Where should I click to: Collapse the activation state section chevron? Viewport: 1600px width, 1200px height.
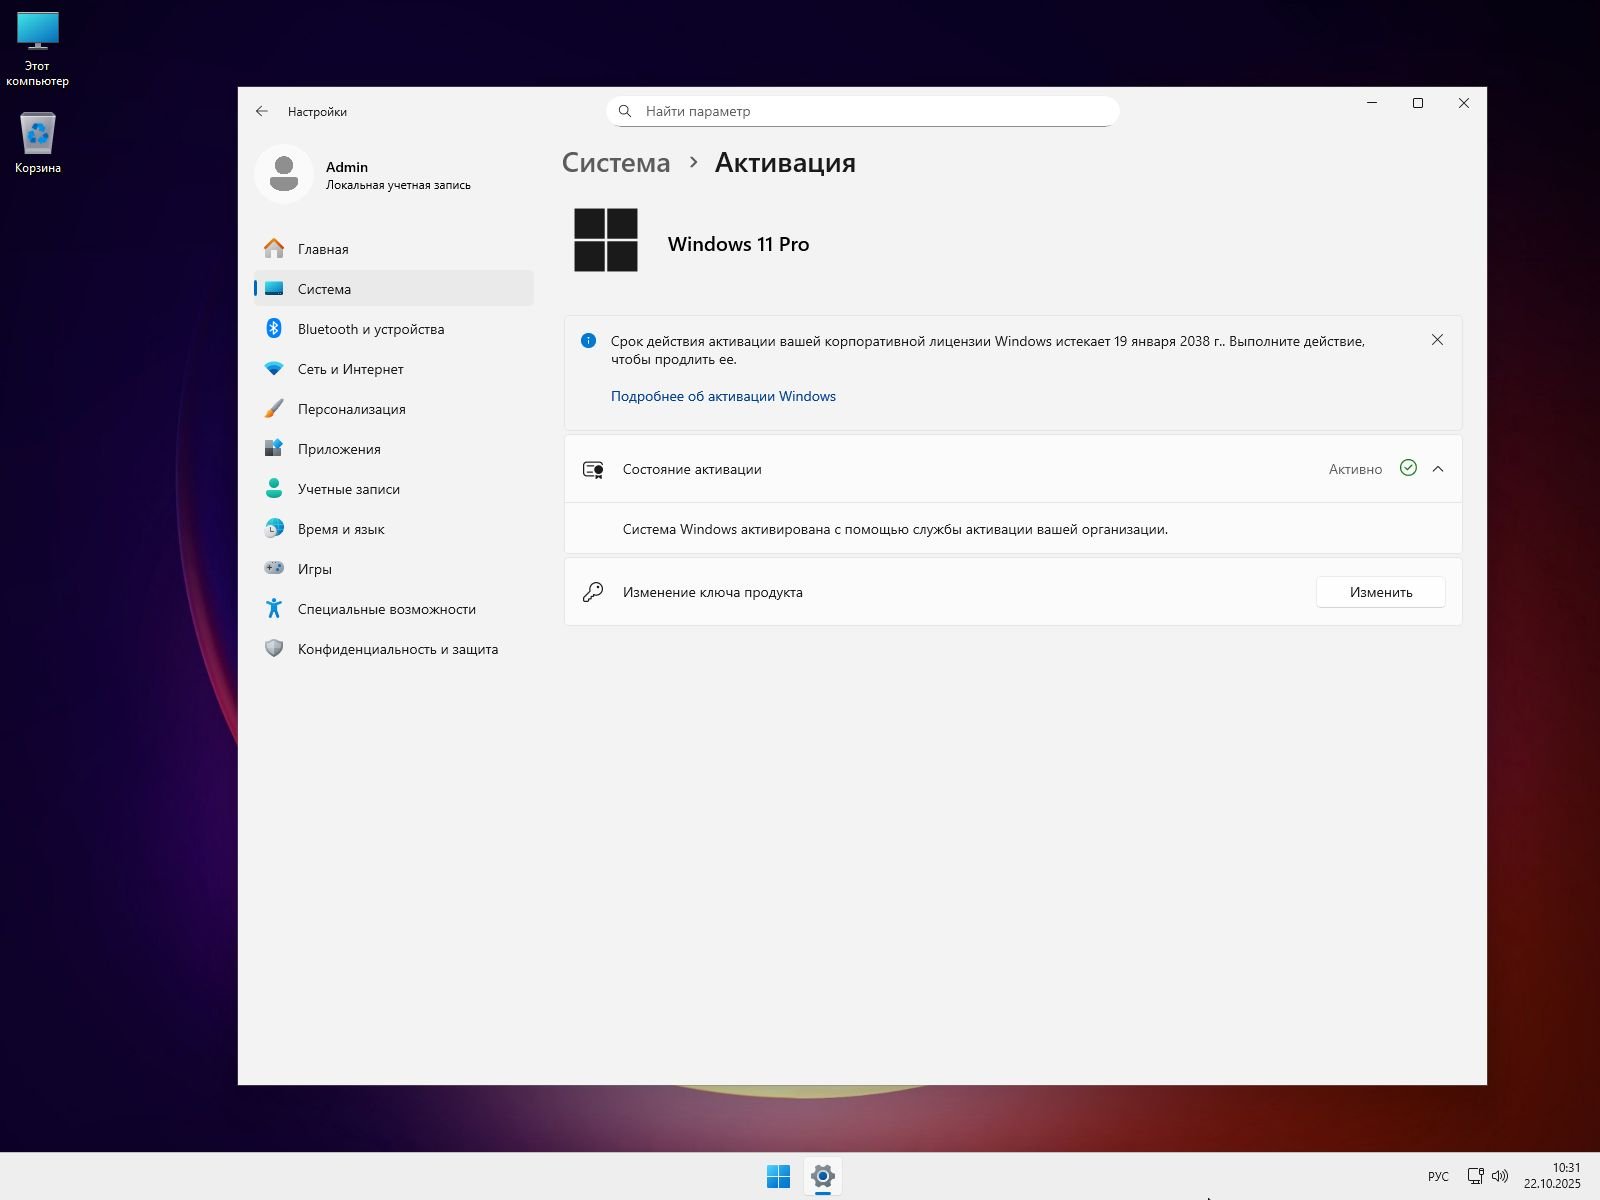pyautogui.click(x=1438, y=469)
